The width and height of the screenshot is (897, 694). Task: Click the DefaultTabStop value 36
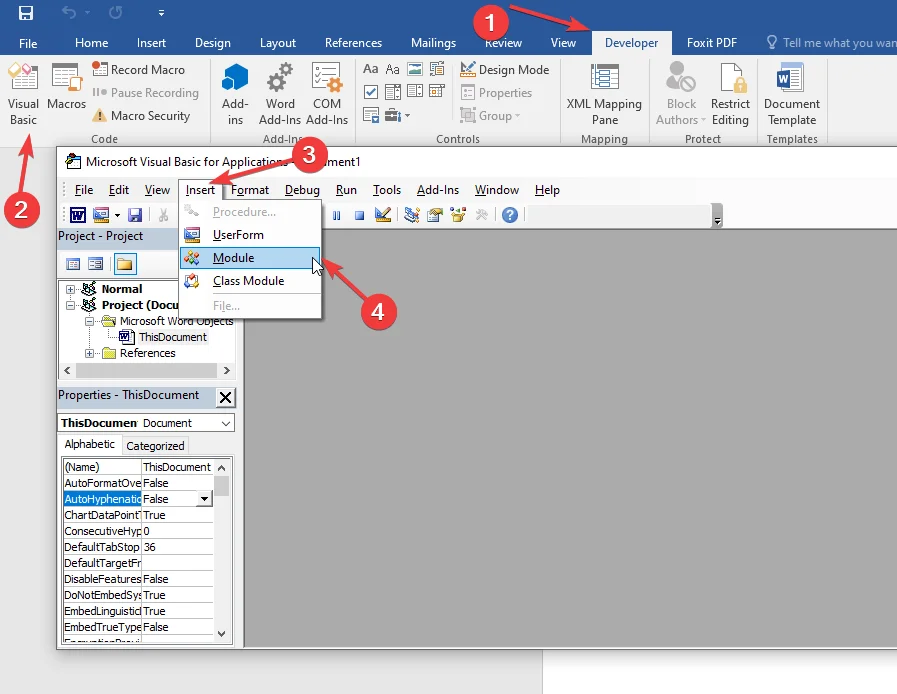[x=177, y=547]
